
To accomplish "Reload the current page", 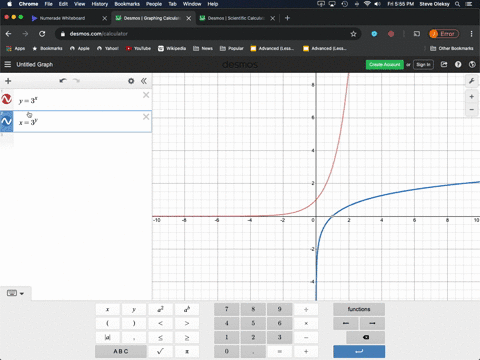I will (42, 34).
